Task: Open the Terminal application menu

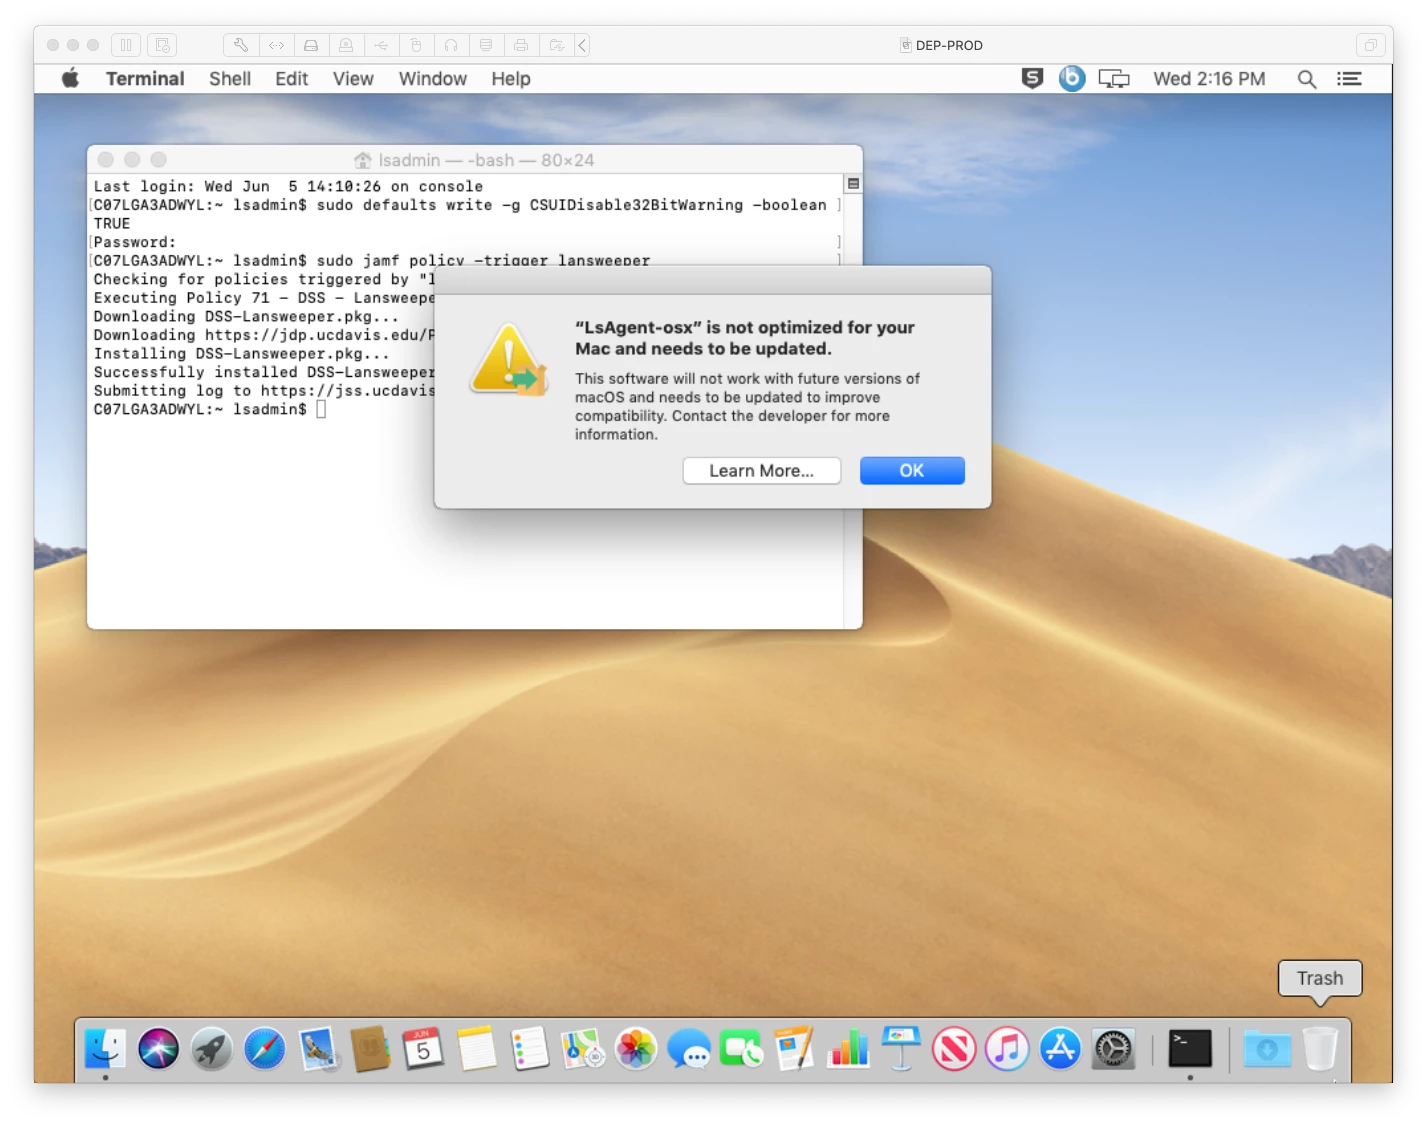Action: tap(145, 78)
